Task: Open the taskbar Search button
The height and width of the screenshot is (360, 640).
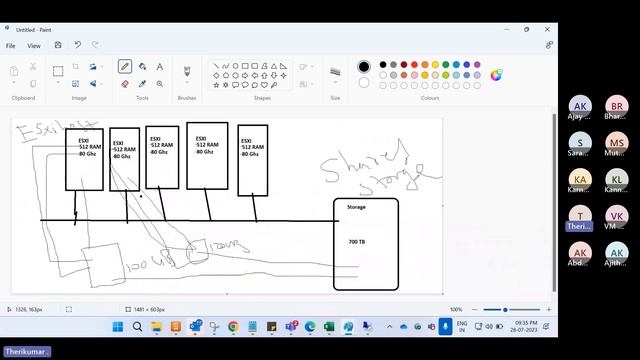Action: click(137, 327)
